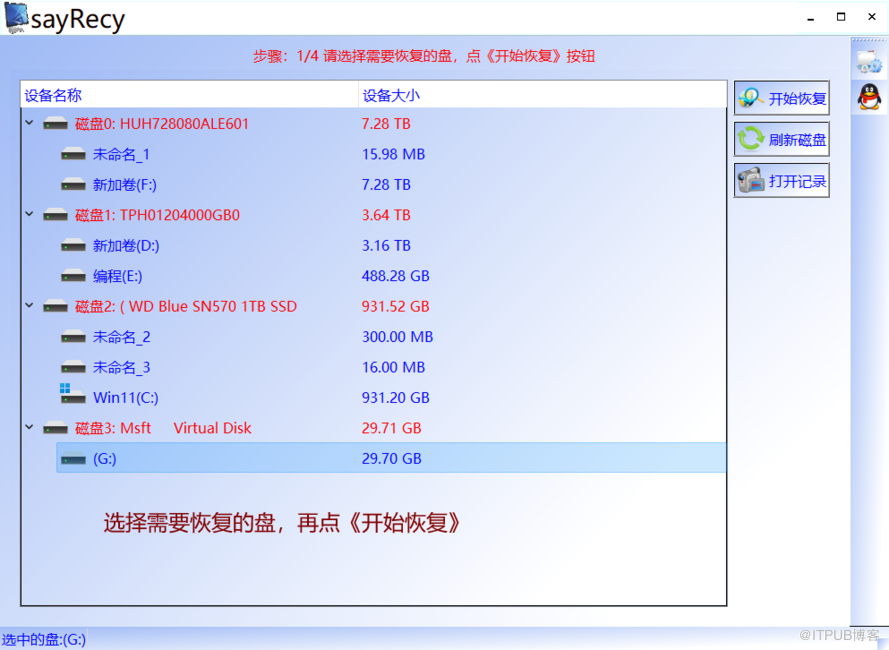The image size is (889, 650).
Task: Click the disk icon of 磁盘0
Action: pos(56,124)
